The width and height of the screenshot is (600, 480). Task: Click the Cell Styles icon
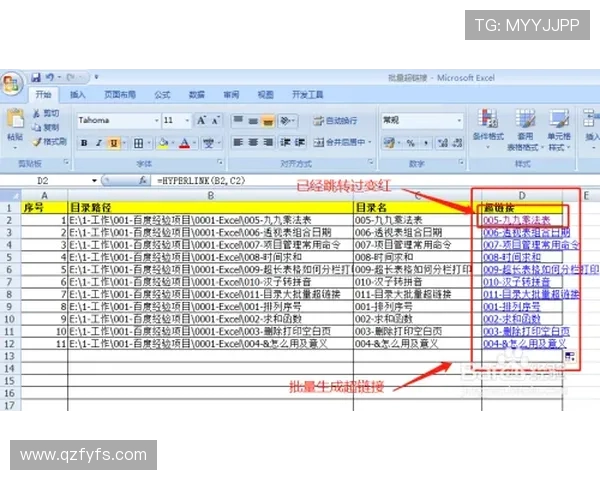tap(558, 122)
